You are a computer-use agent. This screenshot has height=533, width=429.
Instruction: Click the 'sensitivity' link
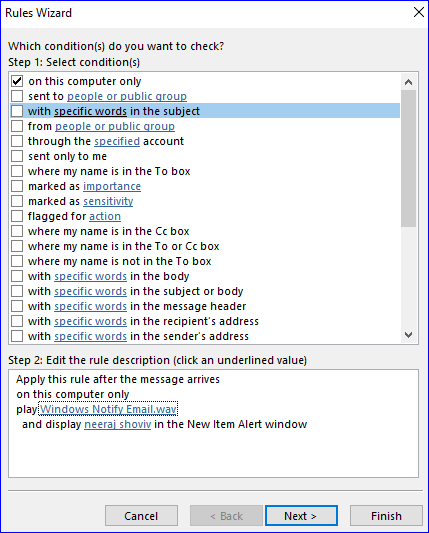108,201
